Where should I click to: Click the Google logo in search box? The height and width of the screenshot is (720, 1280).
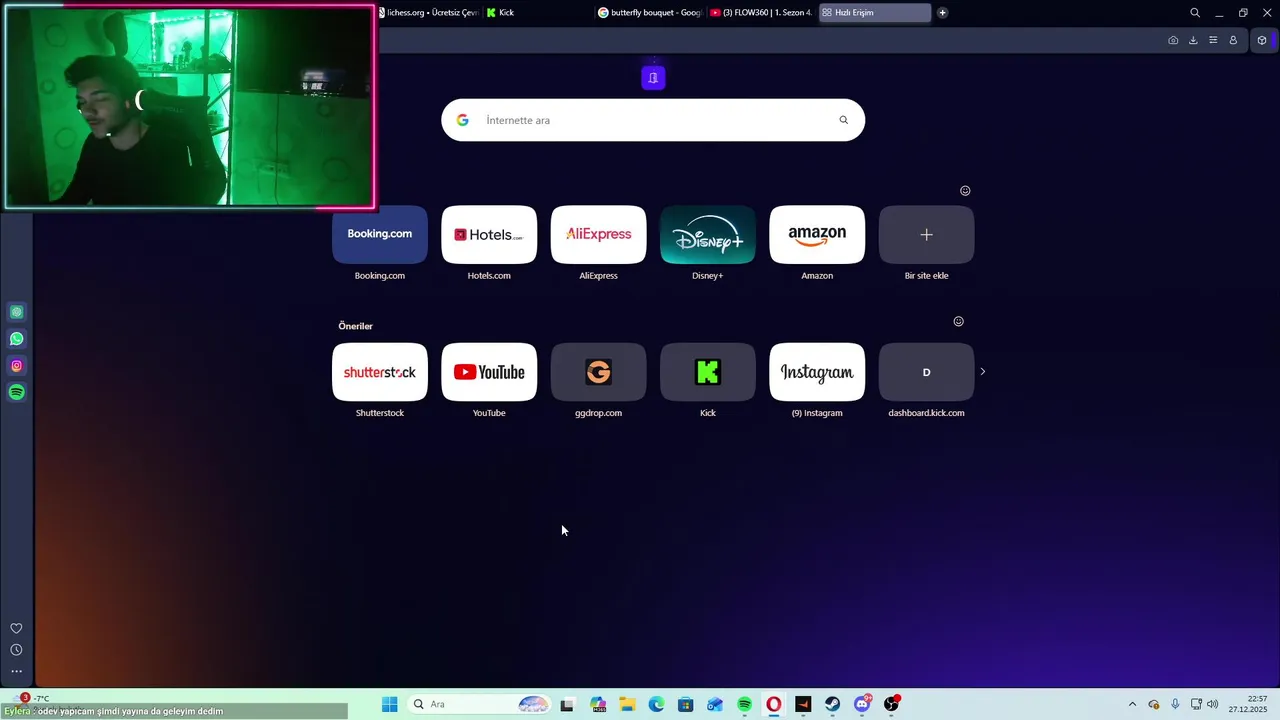click(462, 120)
